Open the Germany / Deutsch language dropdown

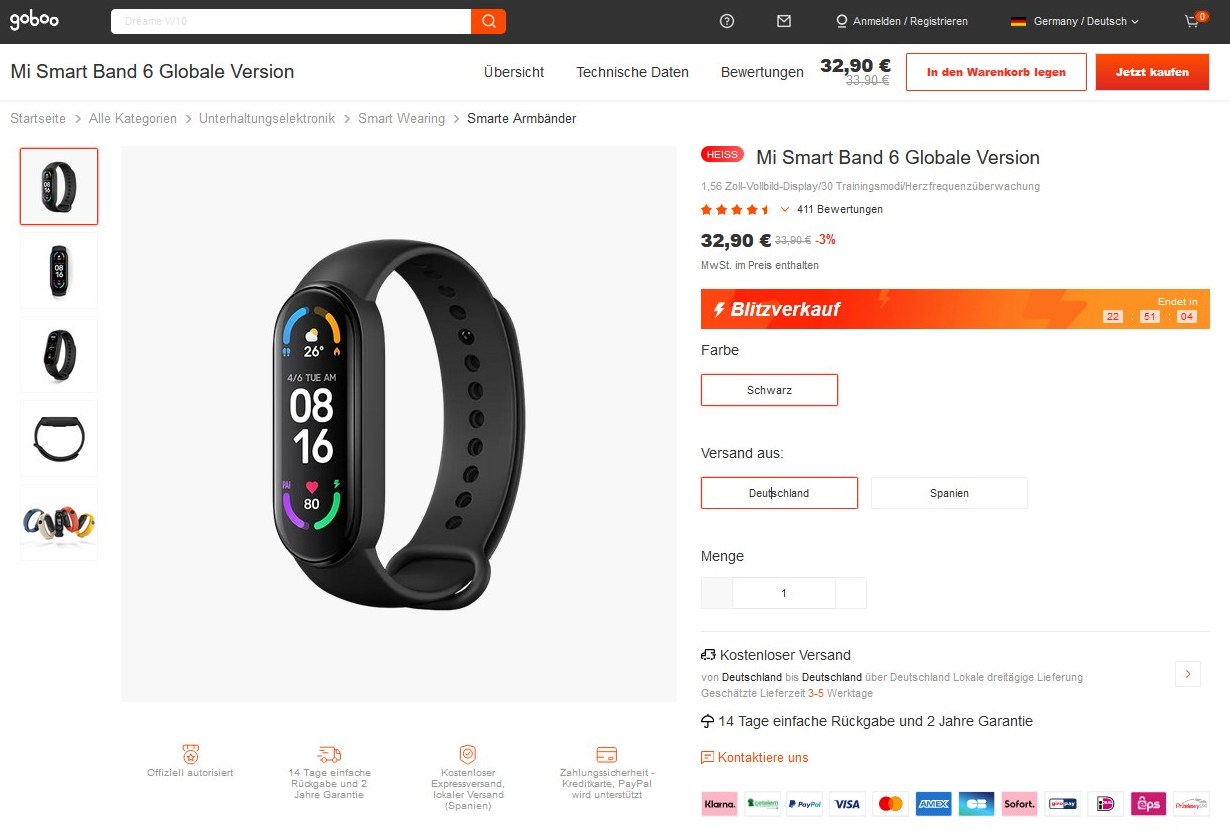point(1075,21)
